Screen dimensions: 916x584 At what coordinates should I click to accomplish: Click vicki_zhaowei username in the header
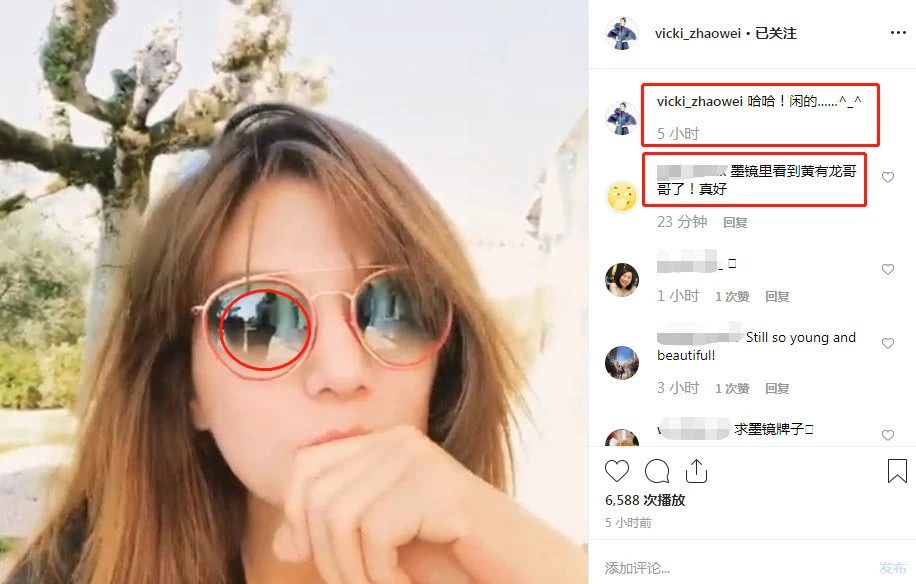(698, 33)
